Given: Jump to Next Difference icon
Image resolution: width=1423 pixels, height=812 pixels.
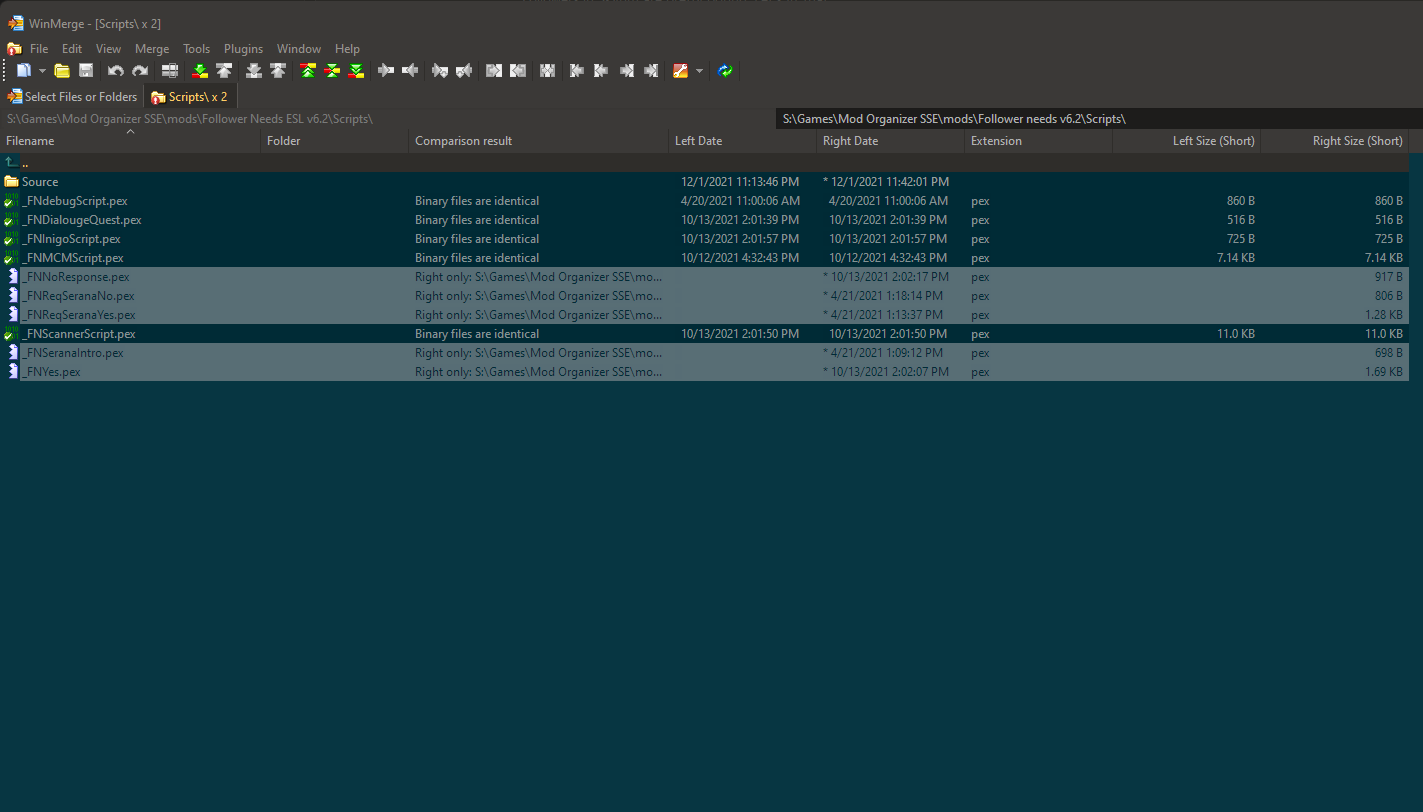Looking at the screenshot, I should (x=199, y=71).
